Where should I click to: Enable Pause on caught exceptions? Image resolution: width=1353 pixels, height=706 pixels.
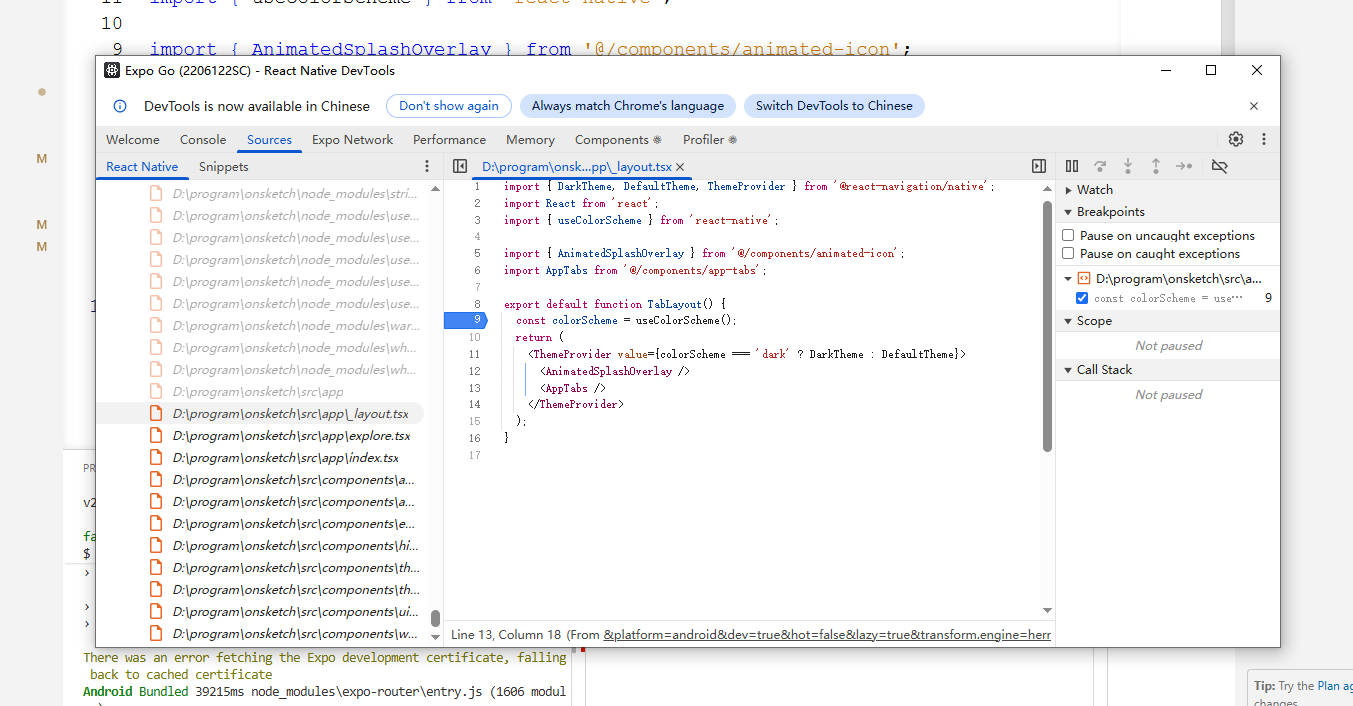(x=1068, y=253)
